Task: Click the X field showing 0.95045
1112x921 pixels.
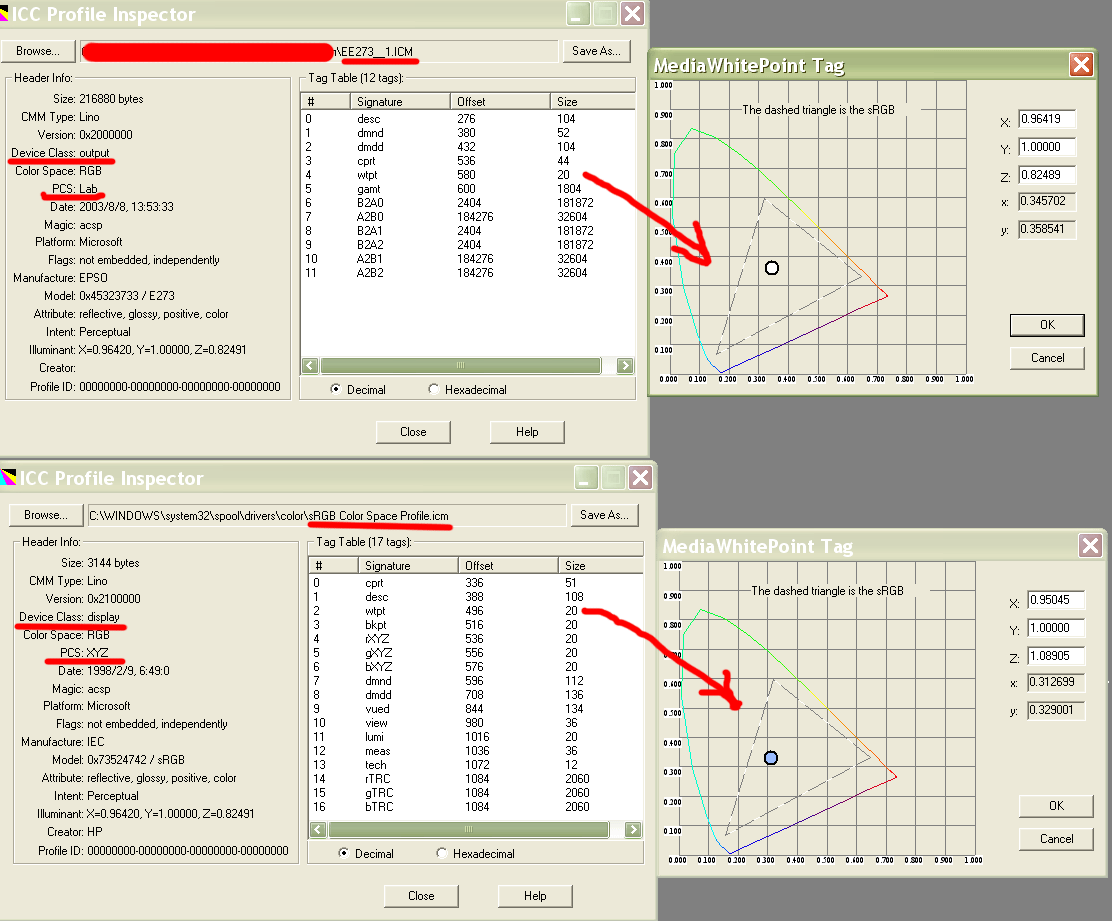Action: pos(1056,600)
